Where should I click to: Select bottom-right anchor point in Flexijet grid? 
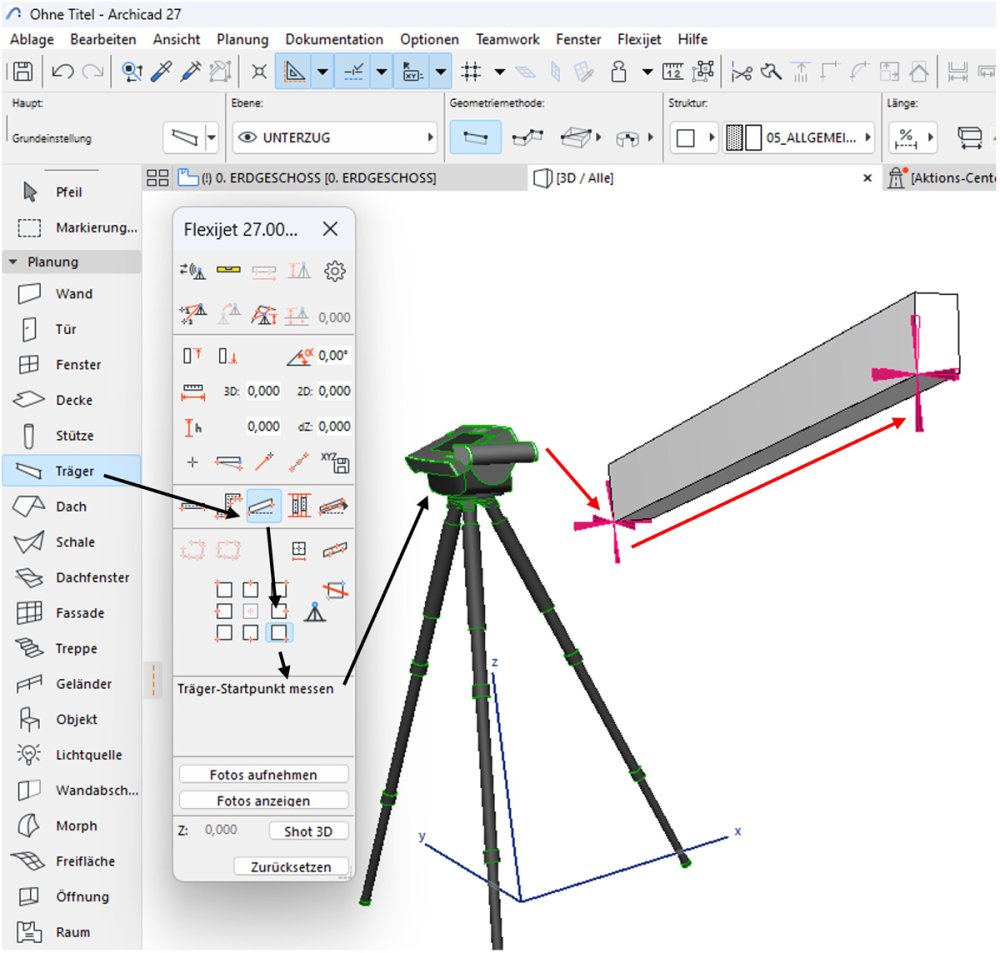(x=279, y=633)
